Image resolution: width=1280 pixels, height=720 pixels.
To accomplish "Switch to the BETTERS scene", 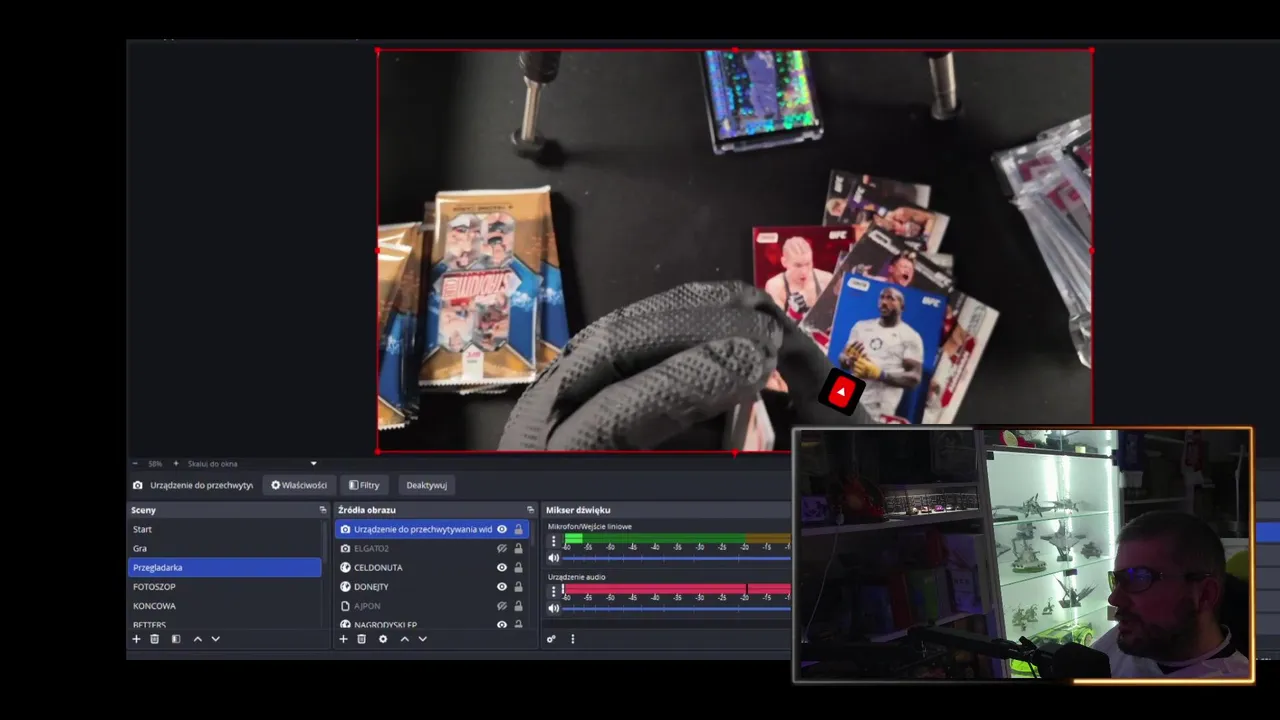I will (x=225, y=624).
